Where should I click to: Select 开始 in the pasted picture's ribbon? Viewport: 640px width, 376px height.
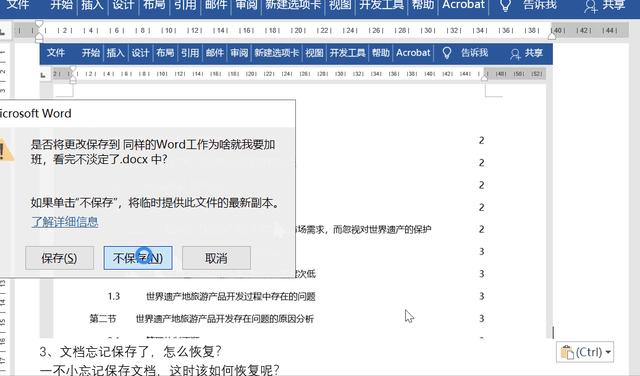91,53
